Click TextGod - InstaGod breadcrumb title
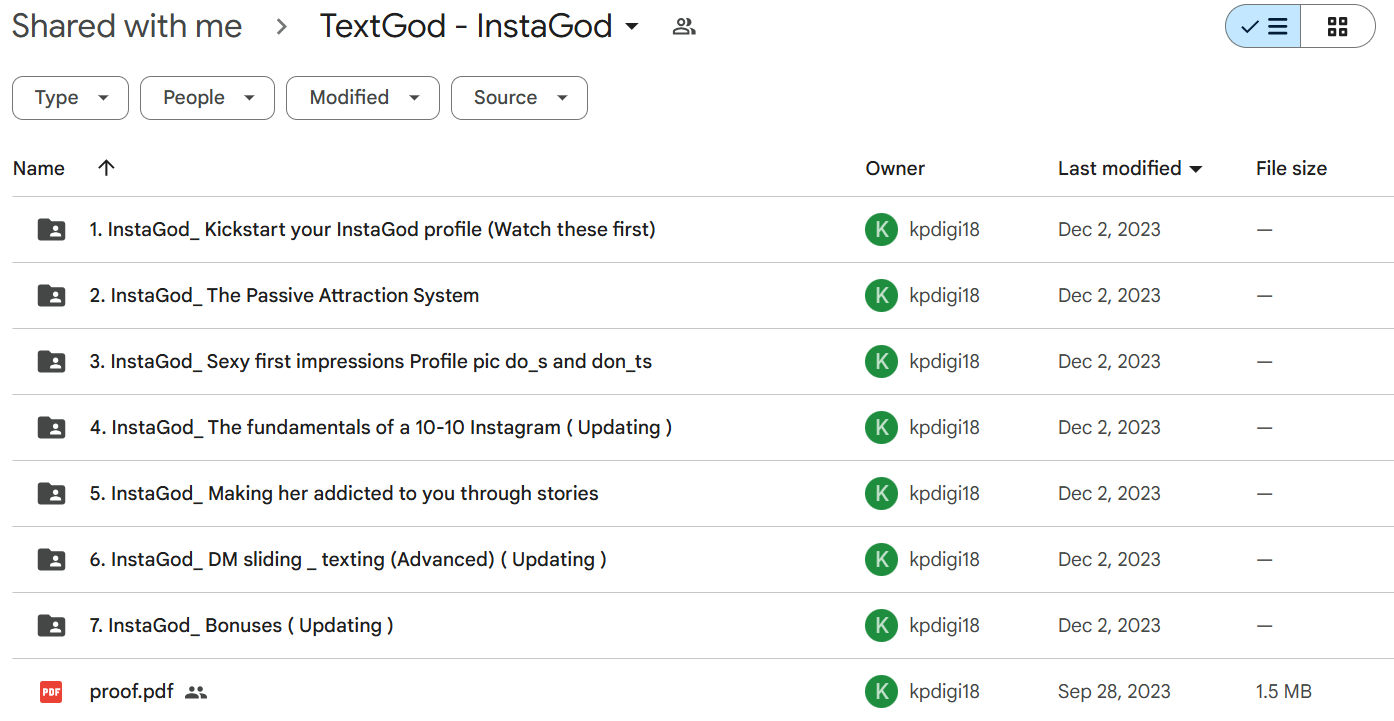This screenshot has height=721, width=1394. click(x=466, y=26)
